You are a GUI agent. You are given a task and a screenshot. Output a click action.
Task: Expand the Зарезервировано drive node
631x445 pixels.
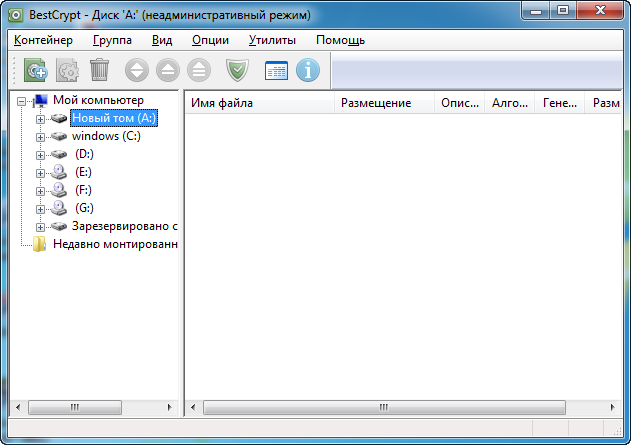[41, 226]
